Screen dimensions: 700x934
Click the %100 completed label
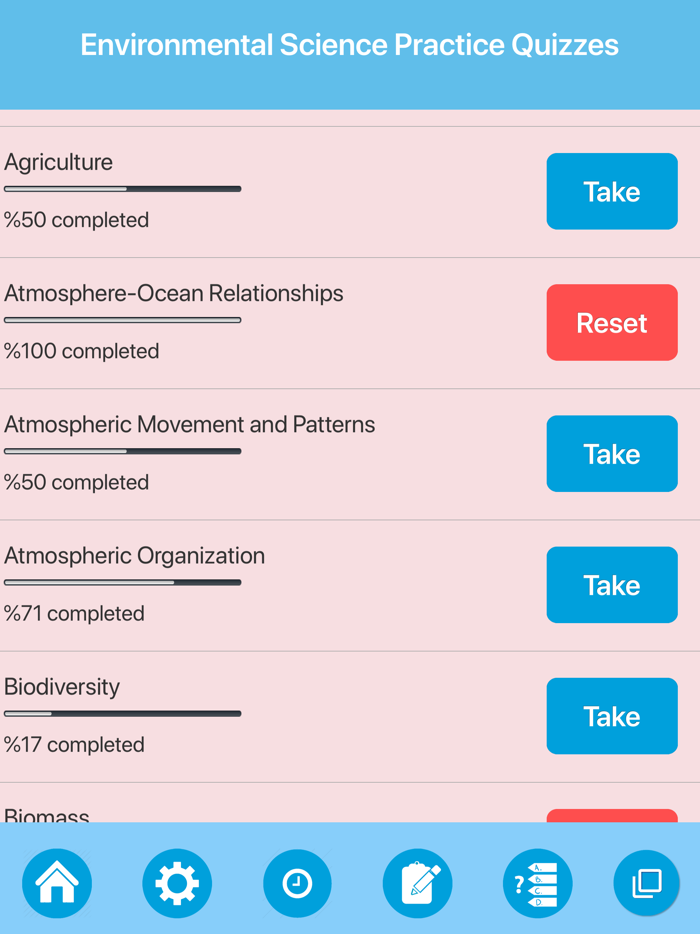pyautogui.click(x=81, y=351)
